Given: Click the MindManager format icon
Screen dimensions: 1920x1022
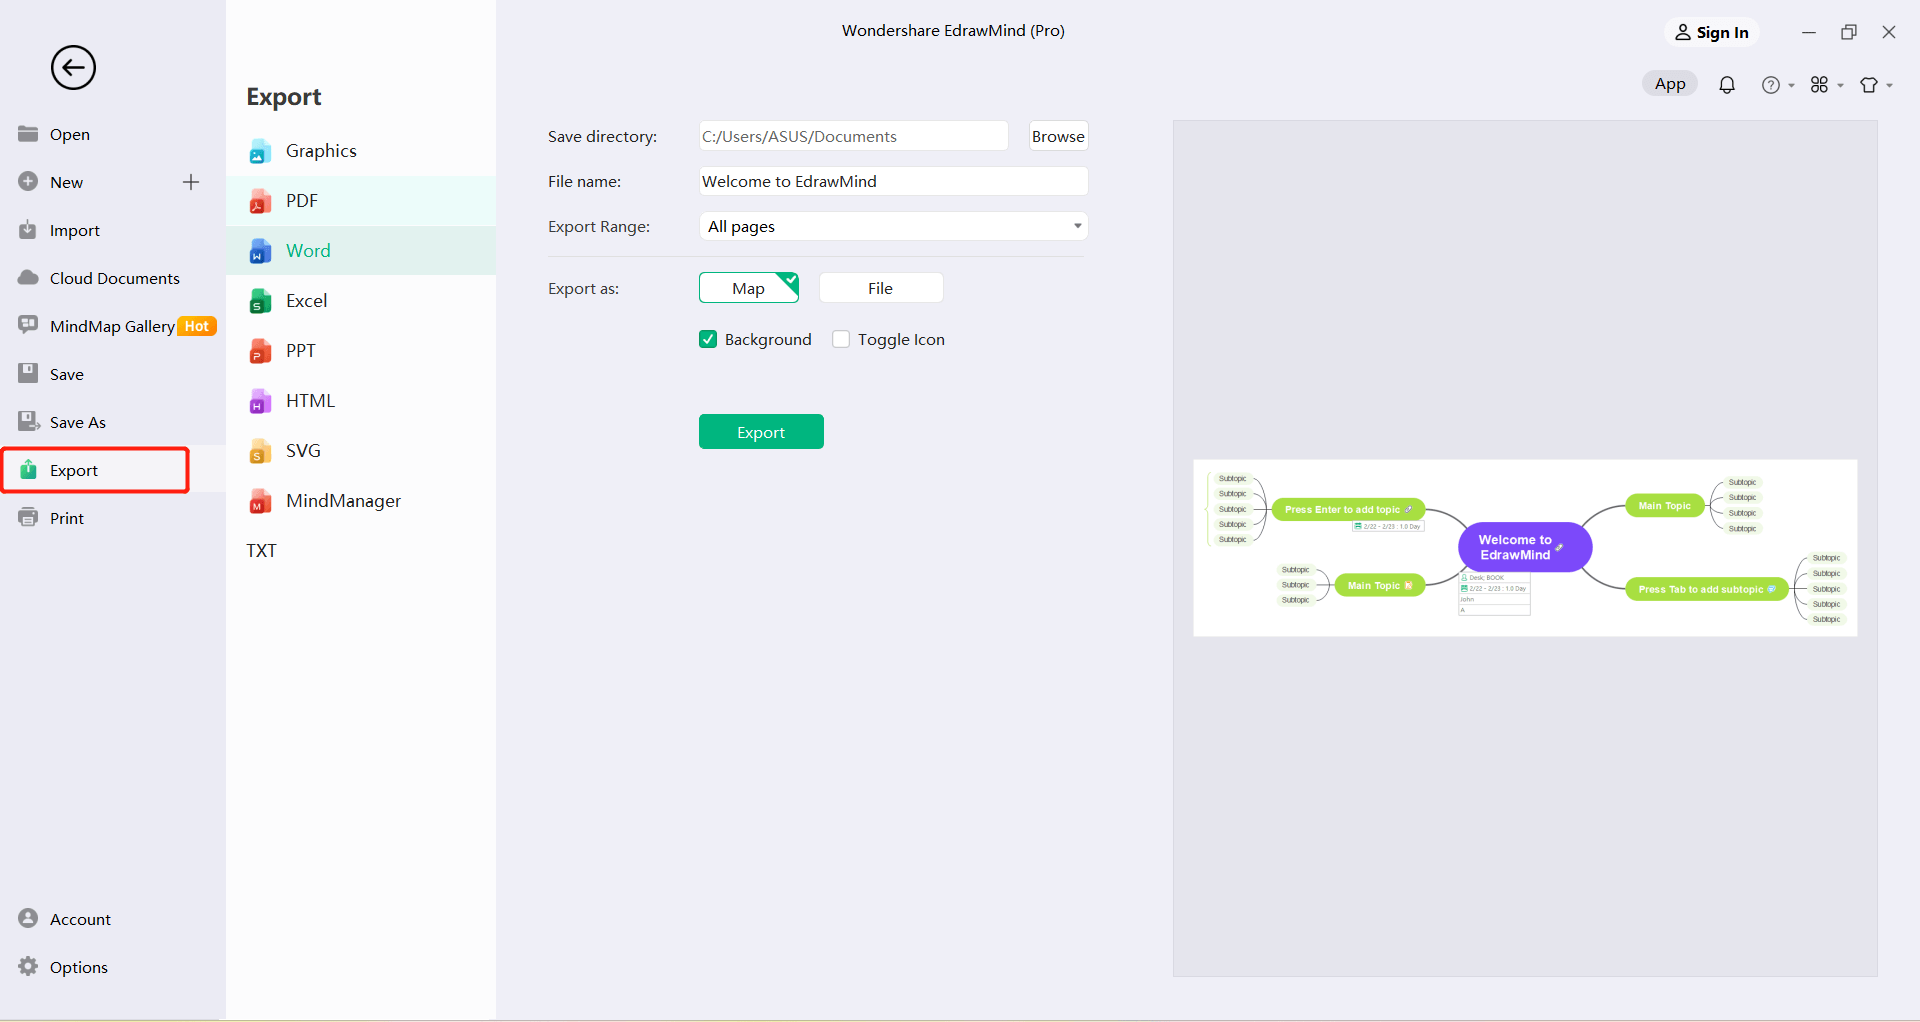Looking at the screenshot, I should 260,501.
